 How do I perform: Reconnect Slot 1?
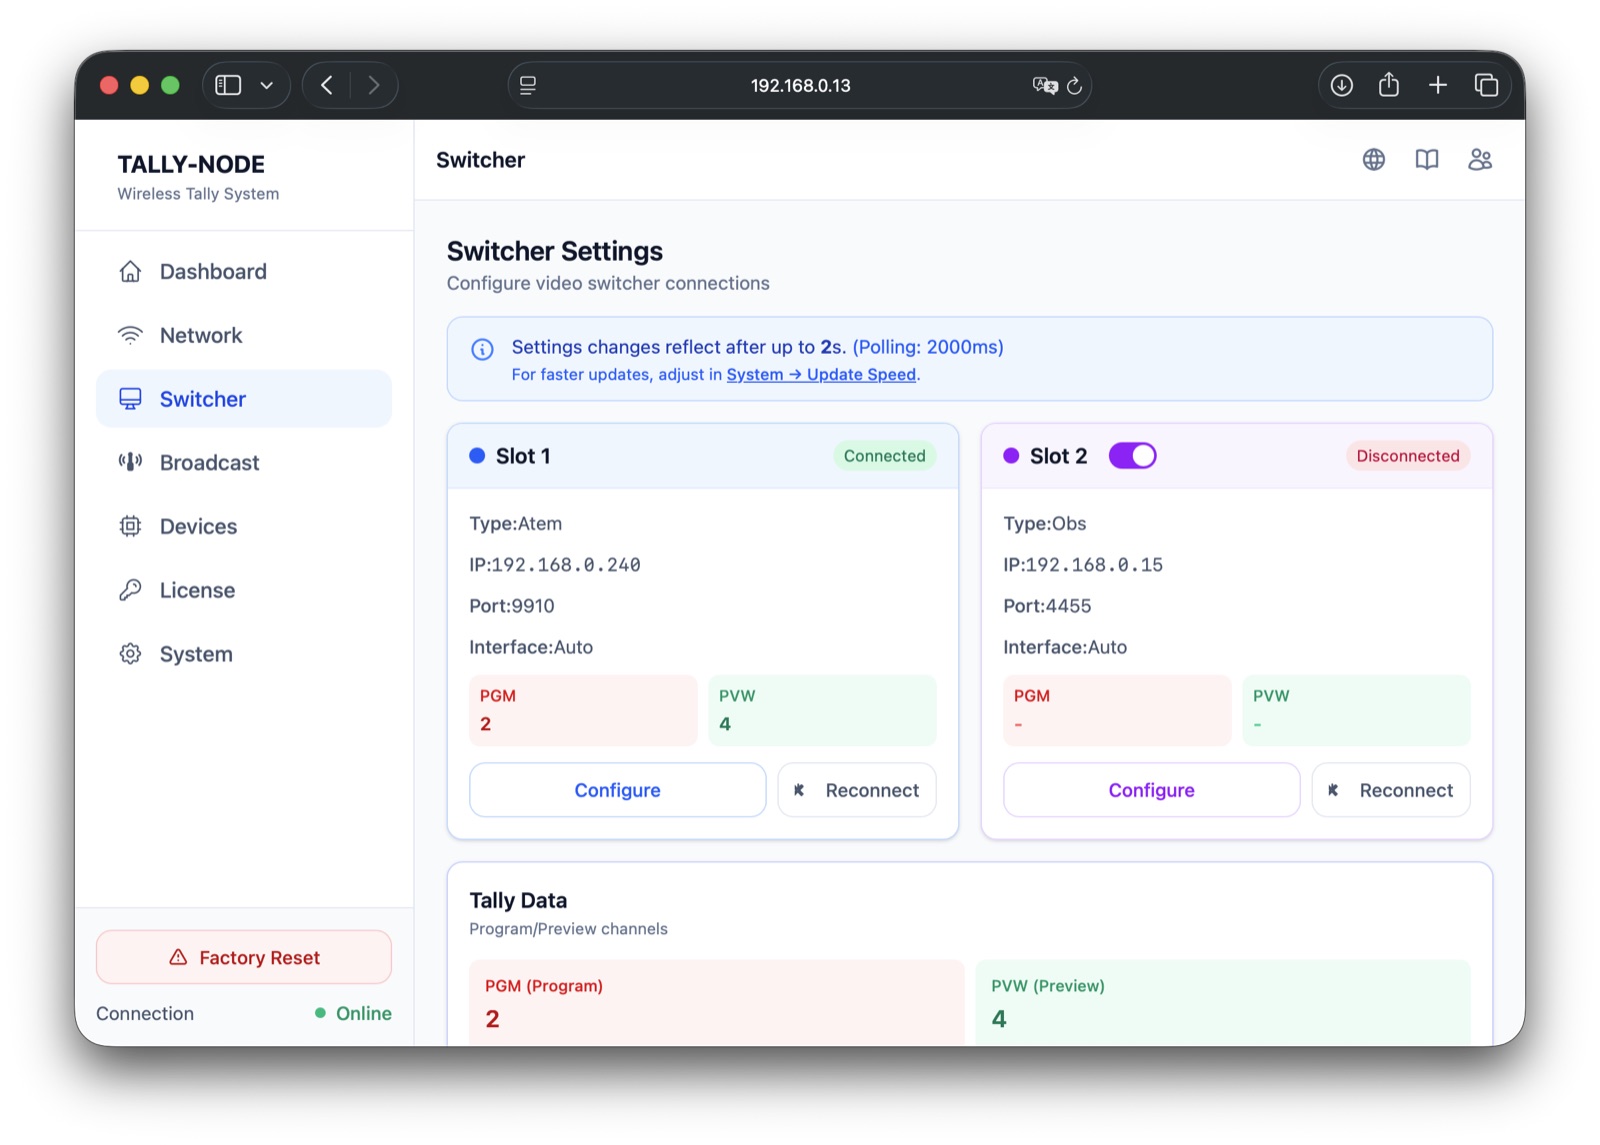[857, 790]
